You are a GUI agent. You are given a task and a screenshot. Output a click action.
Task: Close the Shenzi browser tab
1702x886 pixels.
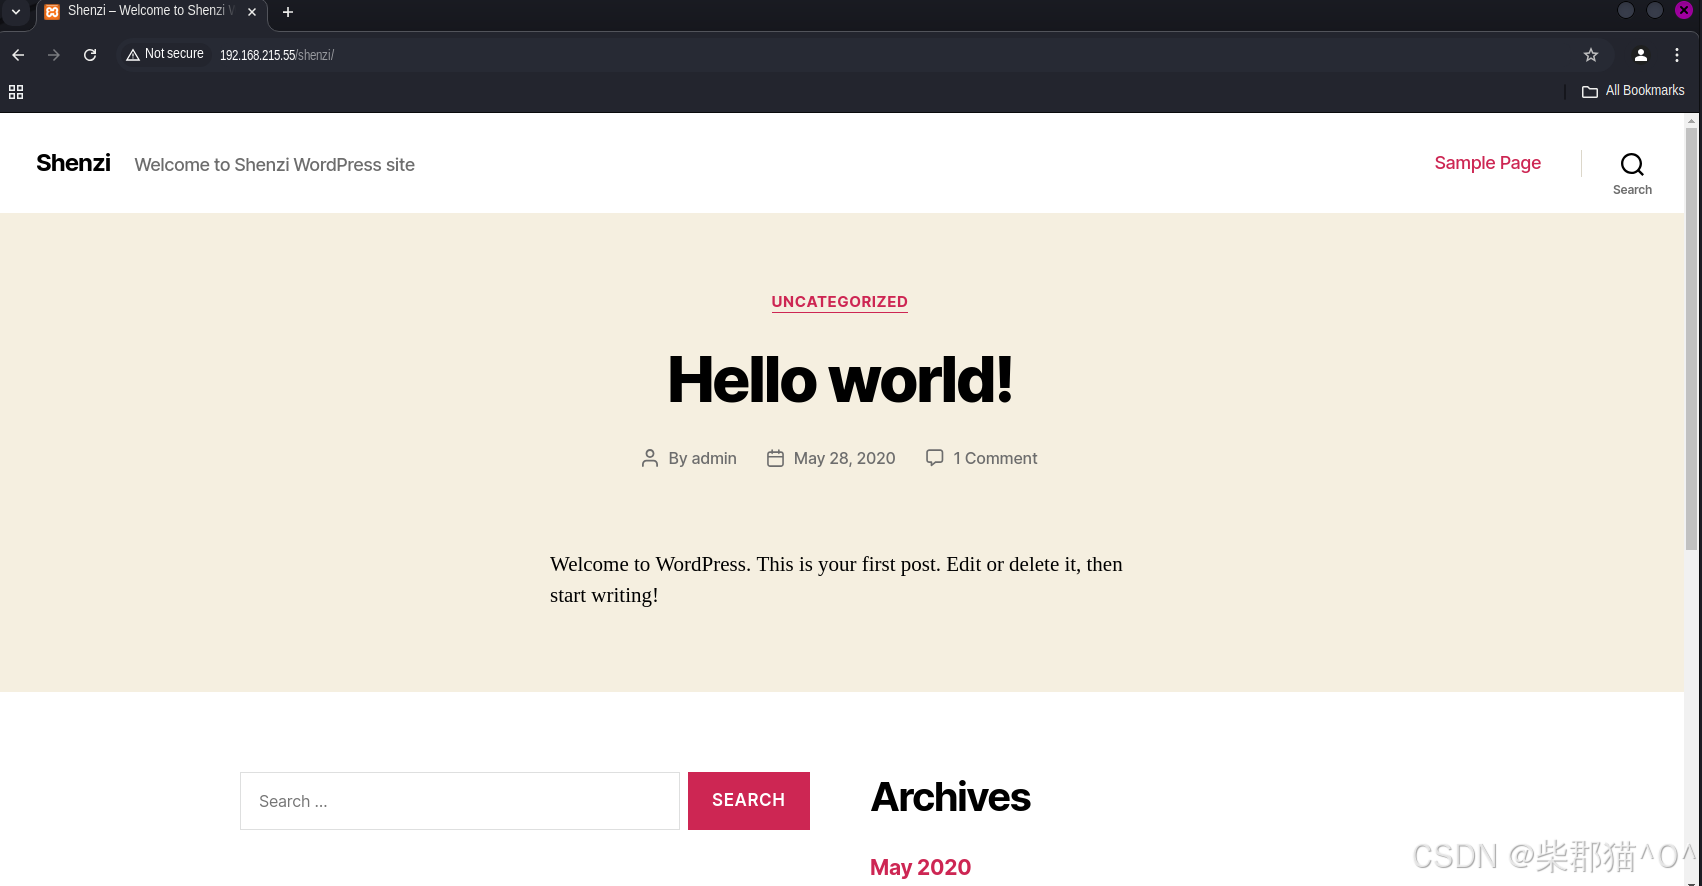(x=252, y=12)
